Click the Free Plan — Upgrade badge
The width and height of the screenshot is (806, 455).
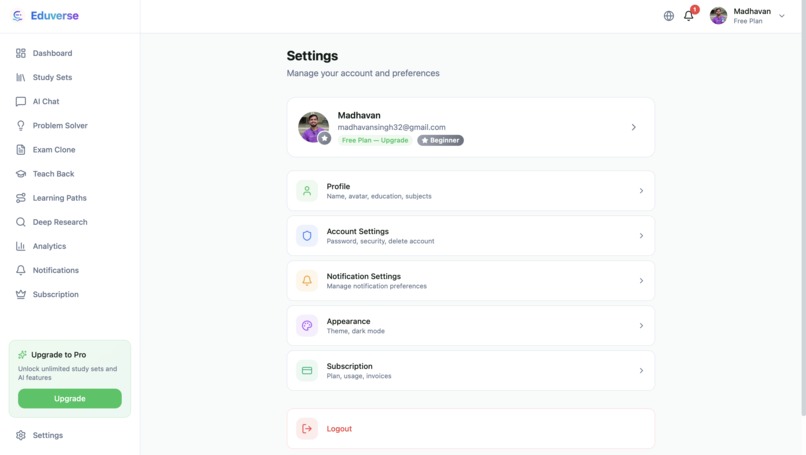tap(375, 140)
